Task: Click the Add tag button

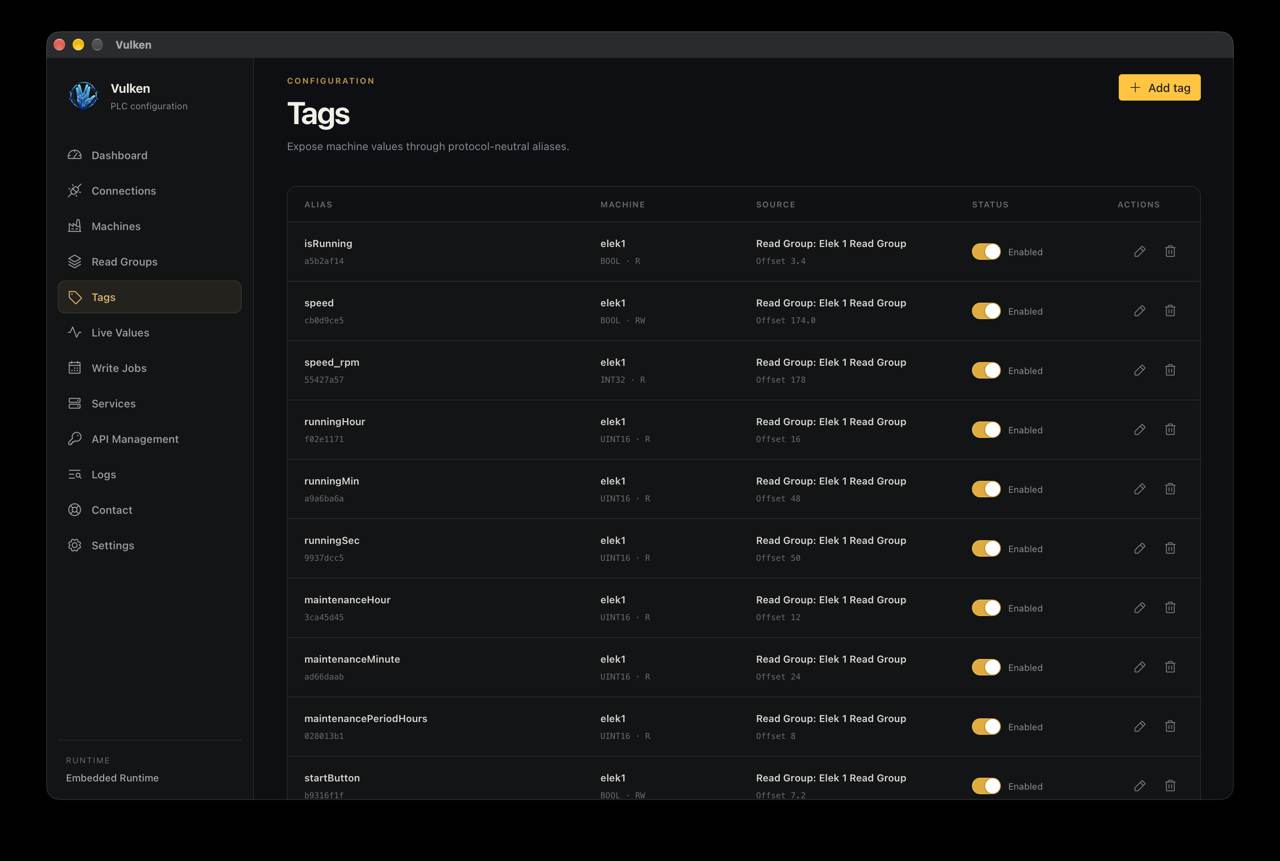Action: (1159, 88)
